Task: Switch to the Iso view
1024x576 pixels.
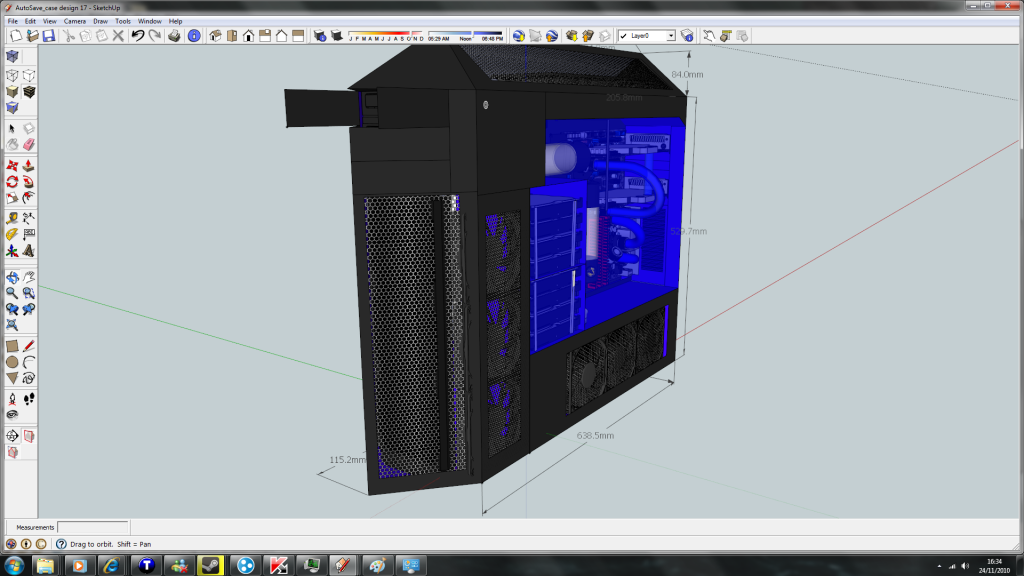Action: point(214,36)
